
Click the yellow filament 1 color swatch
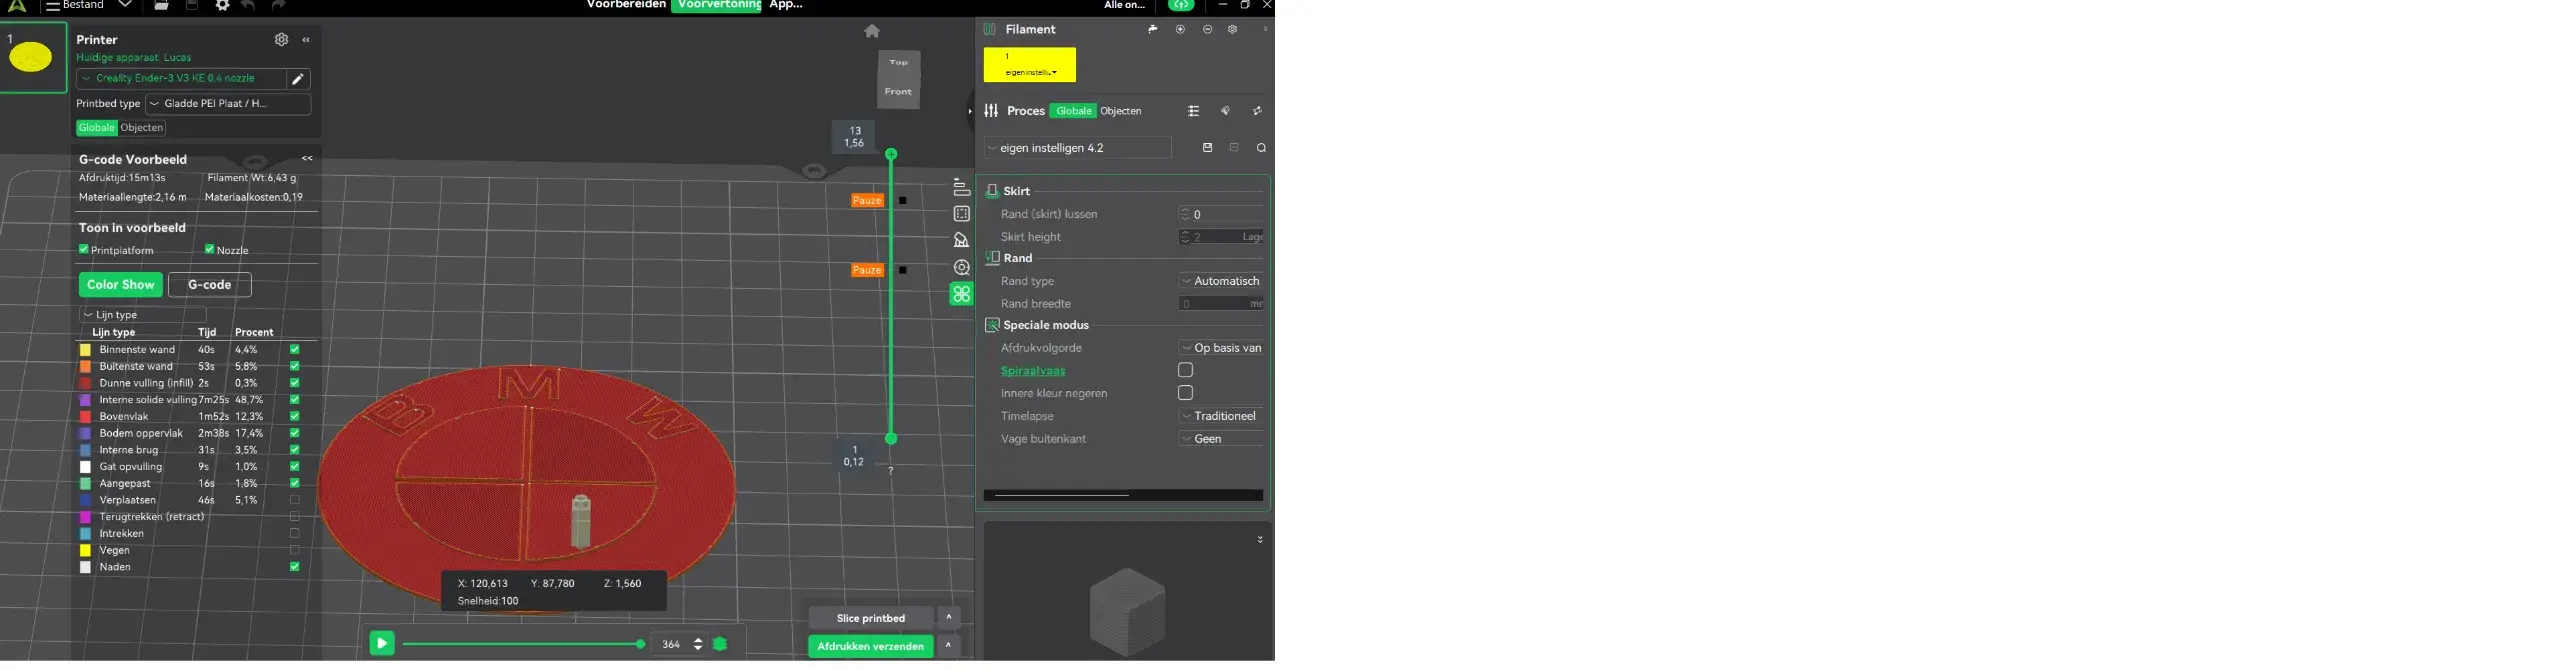point(1029,65)
